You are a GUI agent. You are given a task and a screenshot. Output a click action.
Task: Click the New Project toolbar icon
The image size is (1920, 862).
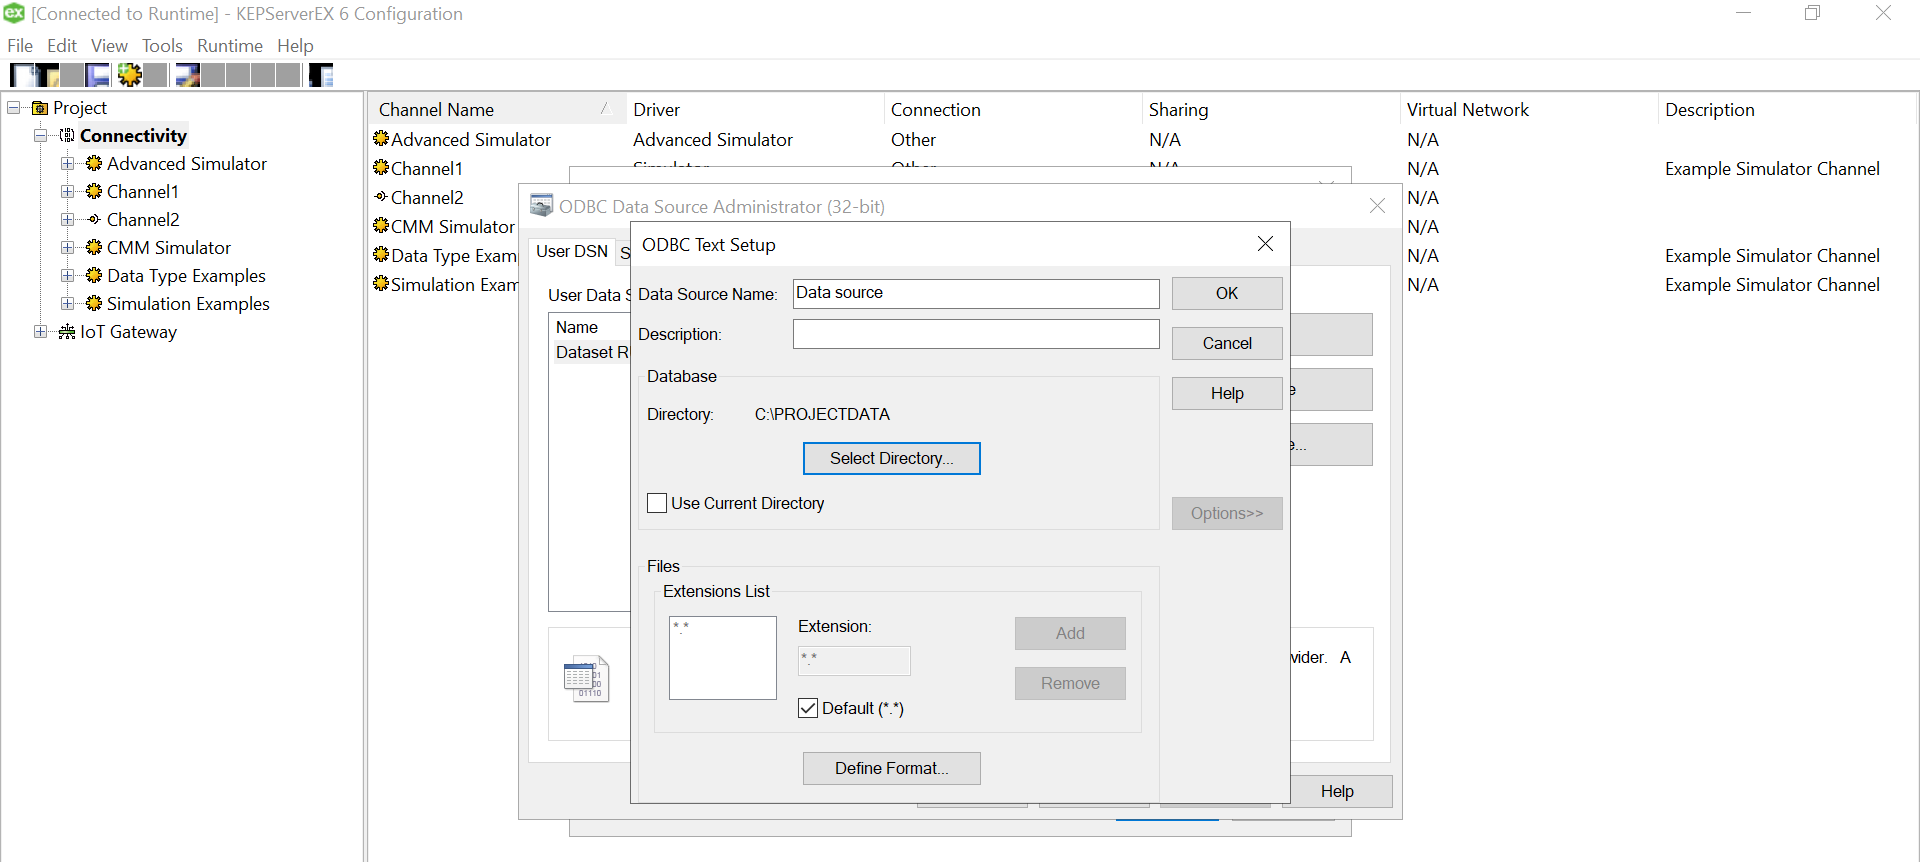22,75
